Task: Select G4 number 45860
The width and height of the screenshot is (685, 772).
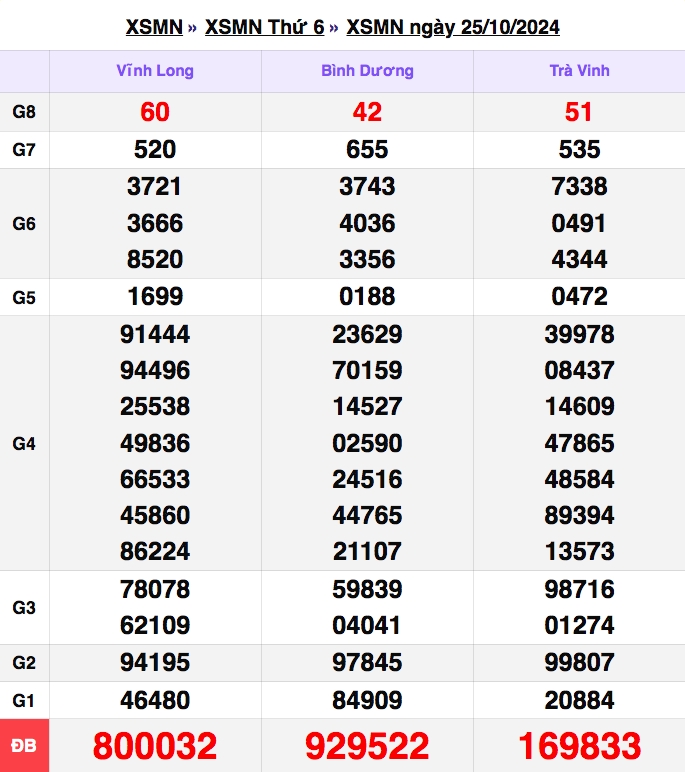Action: pos(155,515)
